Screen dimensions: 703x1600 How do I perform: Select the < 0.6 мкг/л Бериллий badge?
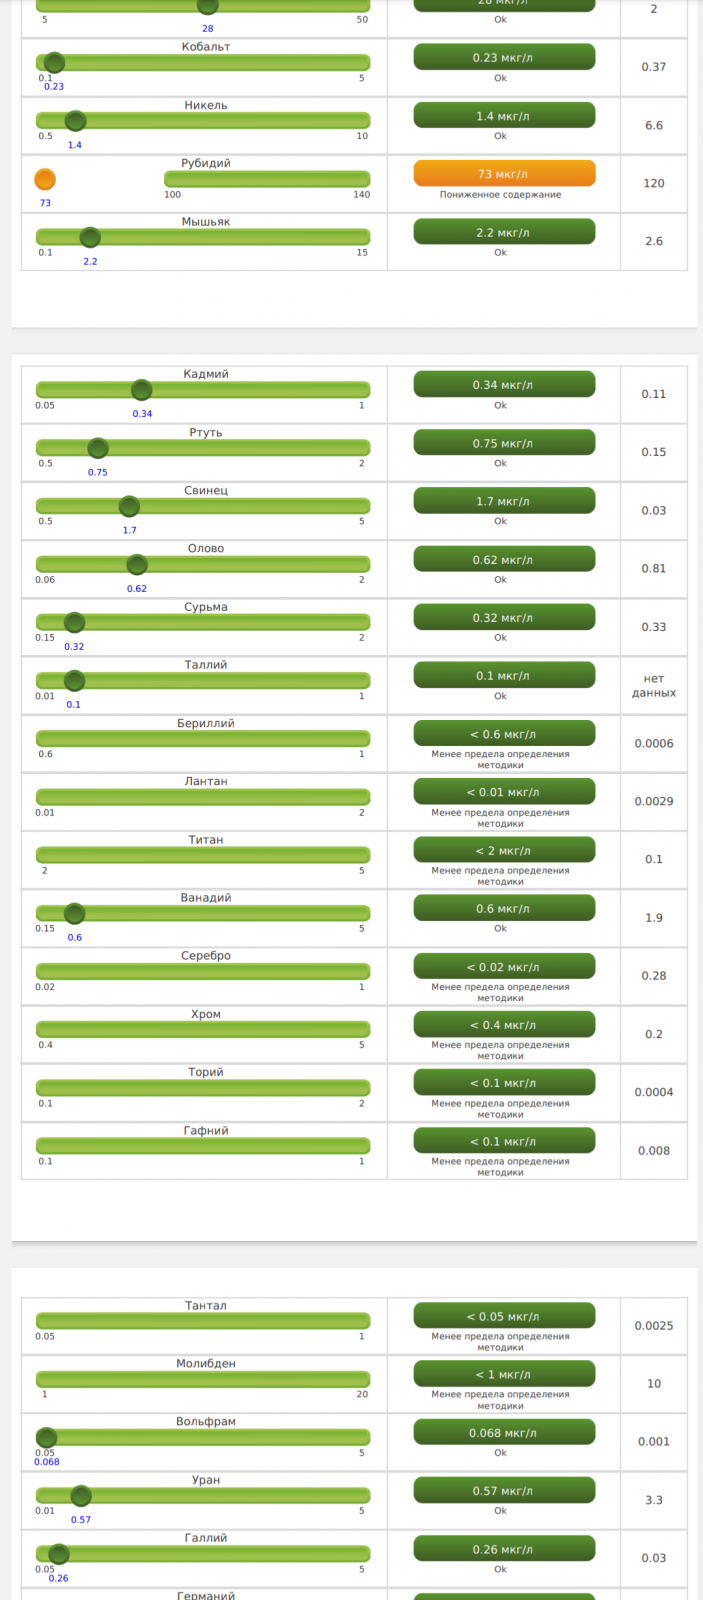point(504,734)
